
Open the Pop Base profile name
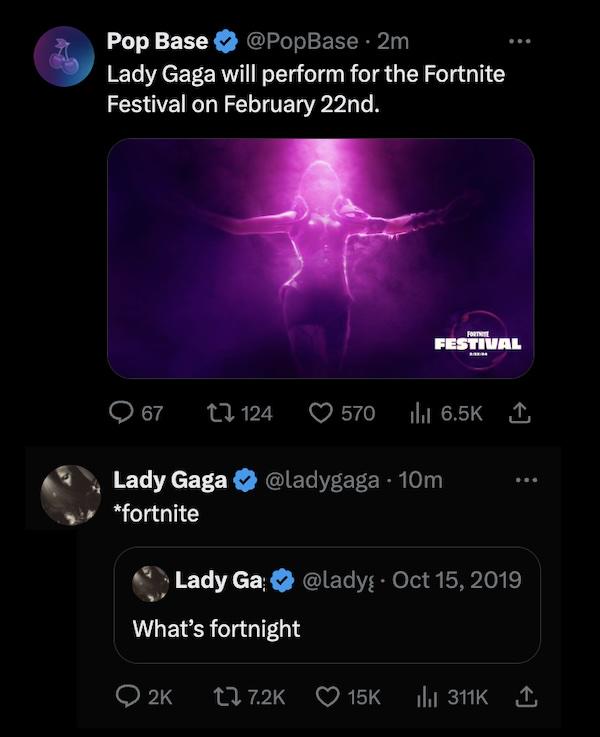click(x=158, y=42)
